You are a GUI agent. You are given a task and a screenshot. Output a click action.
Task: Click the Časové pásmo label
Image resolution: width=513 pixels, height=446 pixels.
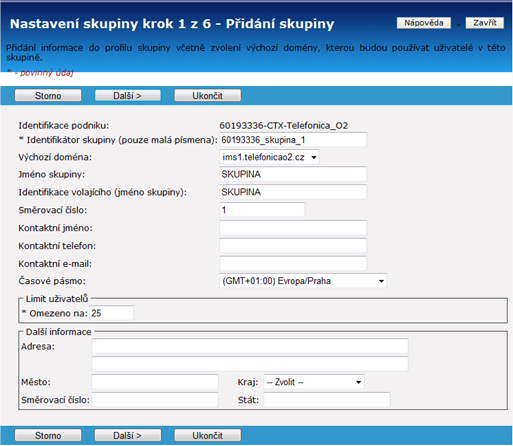[x=52, y=281]
